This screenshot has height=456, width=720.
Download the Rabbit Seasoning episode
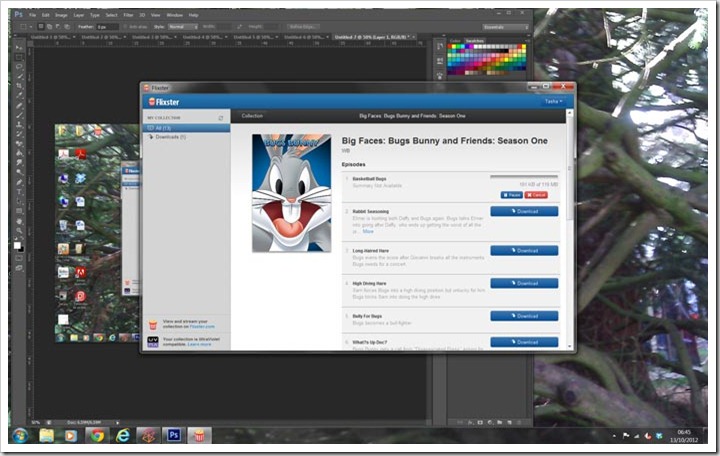524,211
